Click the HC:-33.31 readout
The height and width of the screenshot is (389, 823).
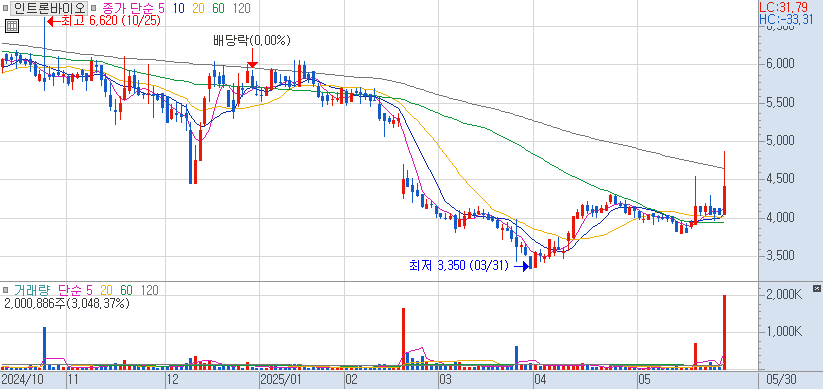[x=786, y=20]
